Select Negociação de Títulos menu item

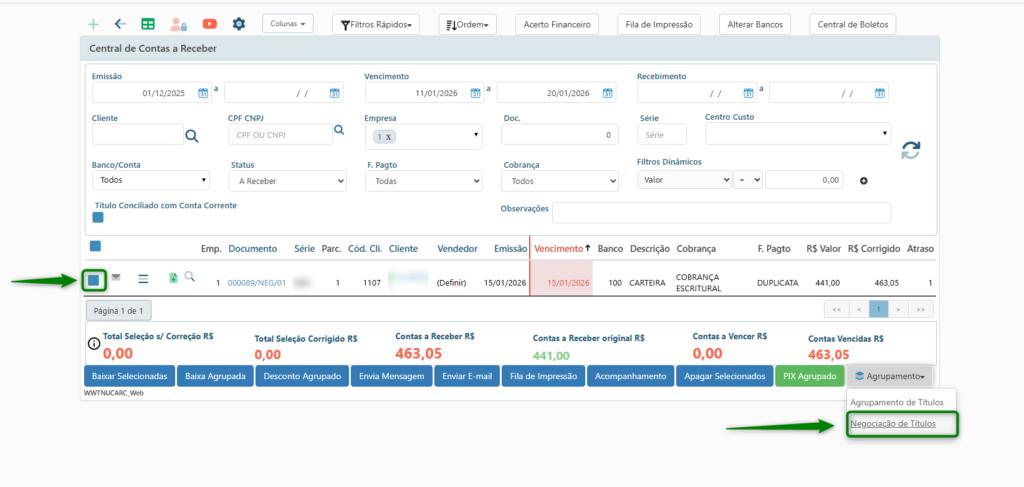point(892,424)
